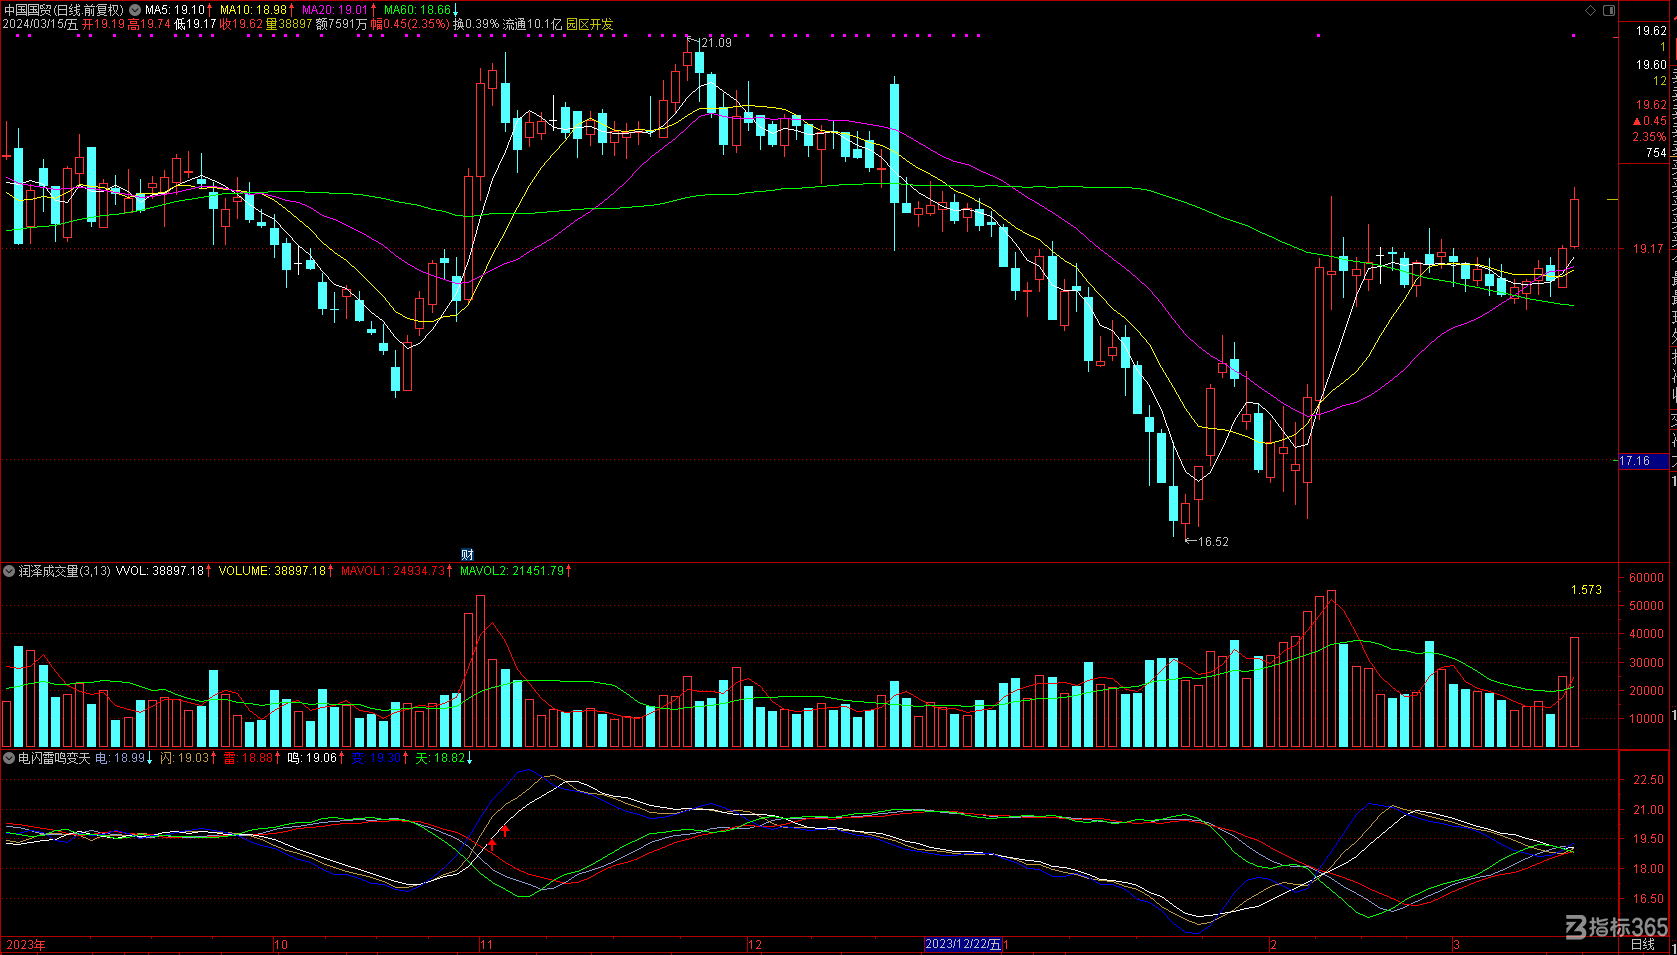
Task: Click the 2.35% change percent in quote box
Action: tap(1649, 137)
